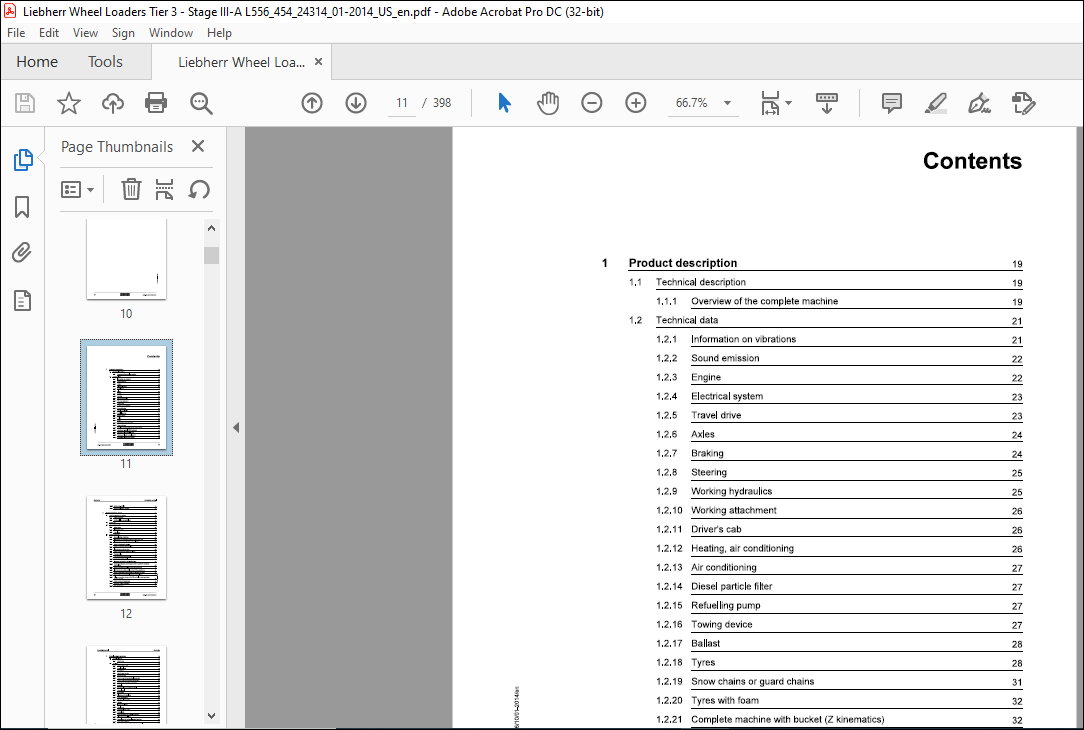Click the 'Contents' page heading

[x=972, y=161]
